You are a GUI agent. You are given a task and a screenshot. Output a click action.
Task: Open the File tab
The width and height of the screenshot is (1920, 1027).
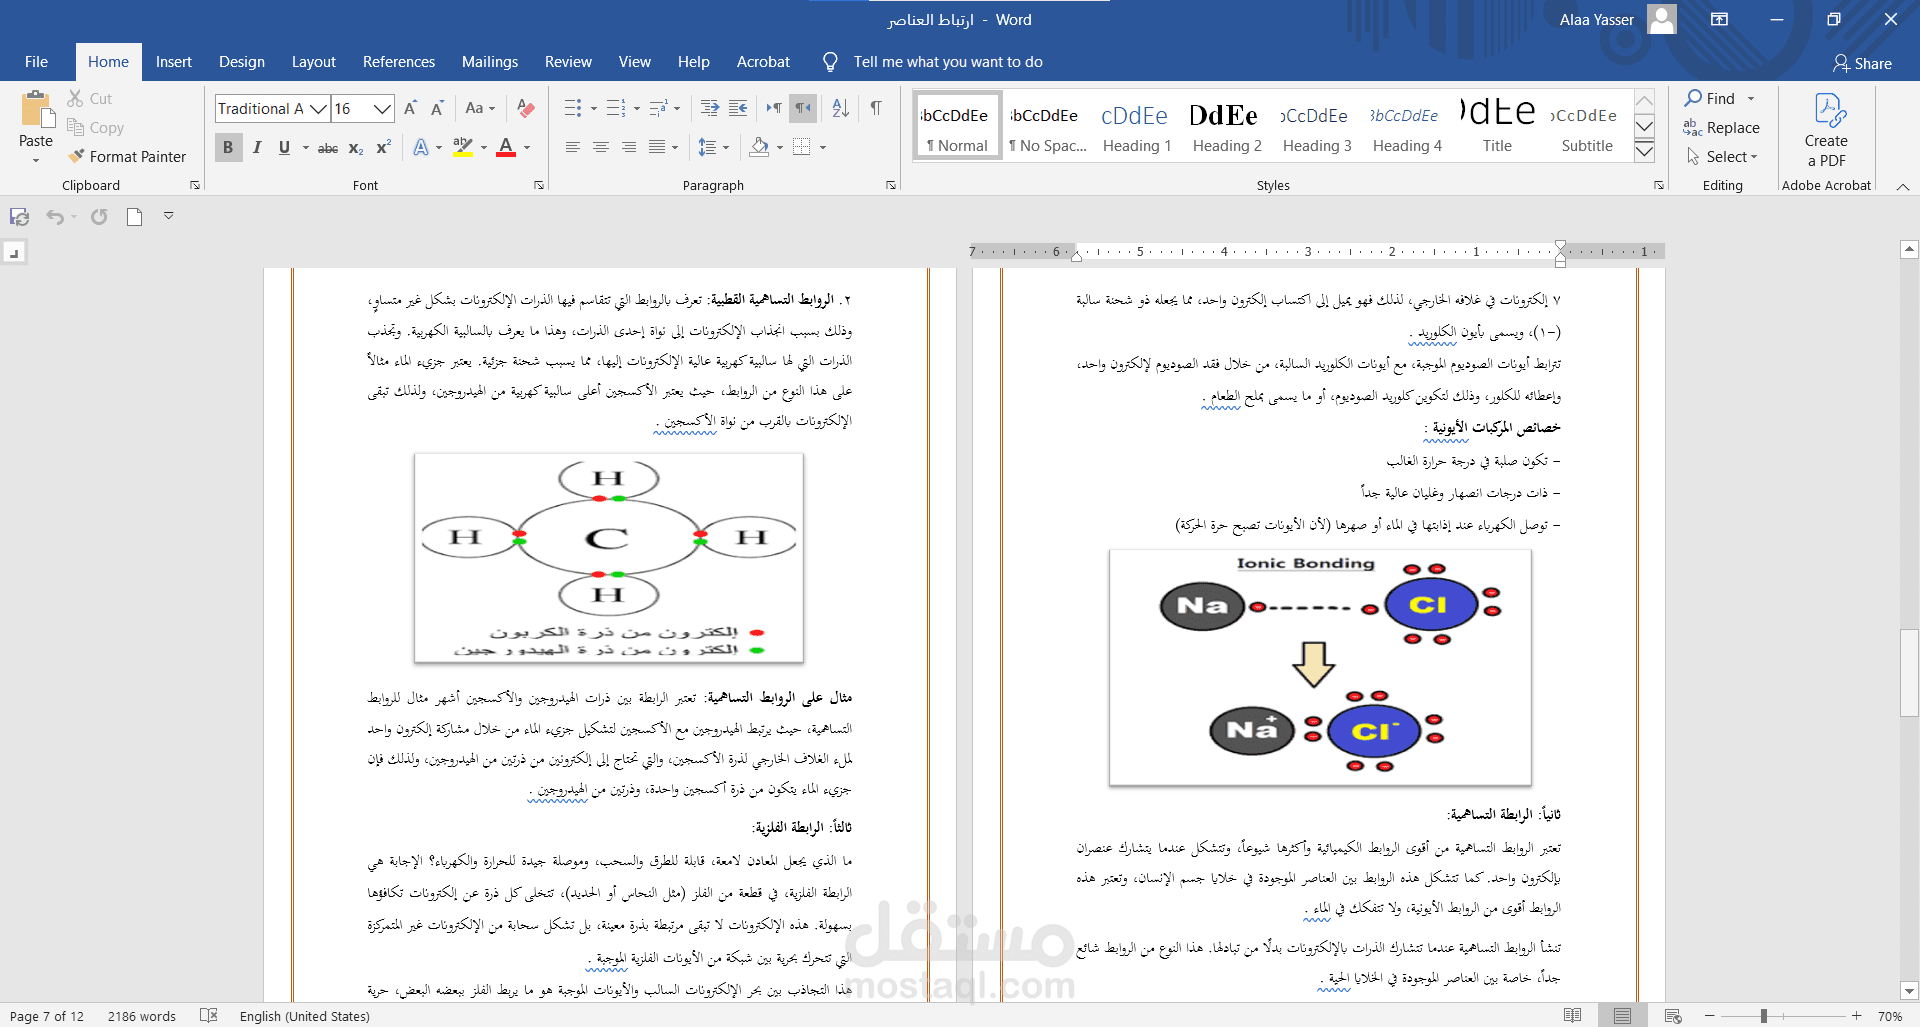point(36,62)
